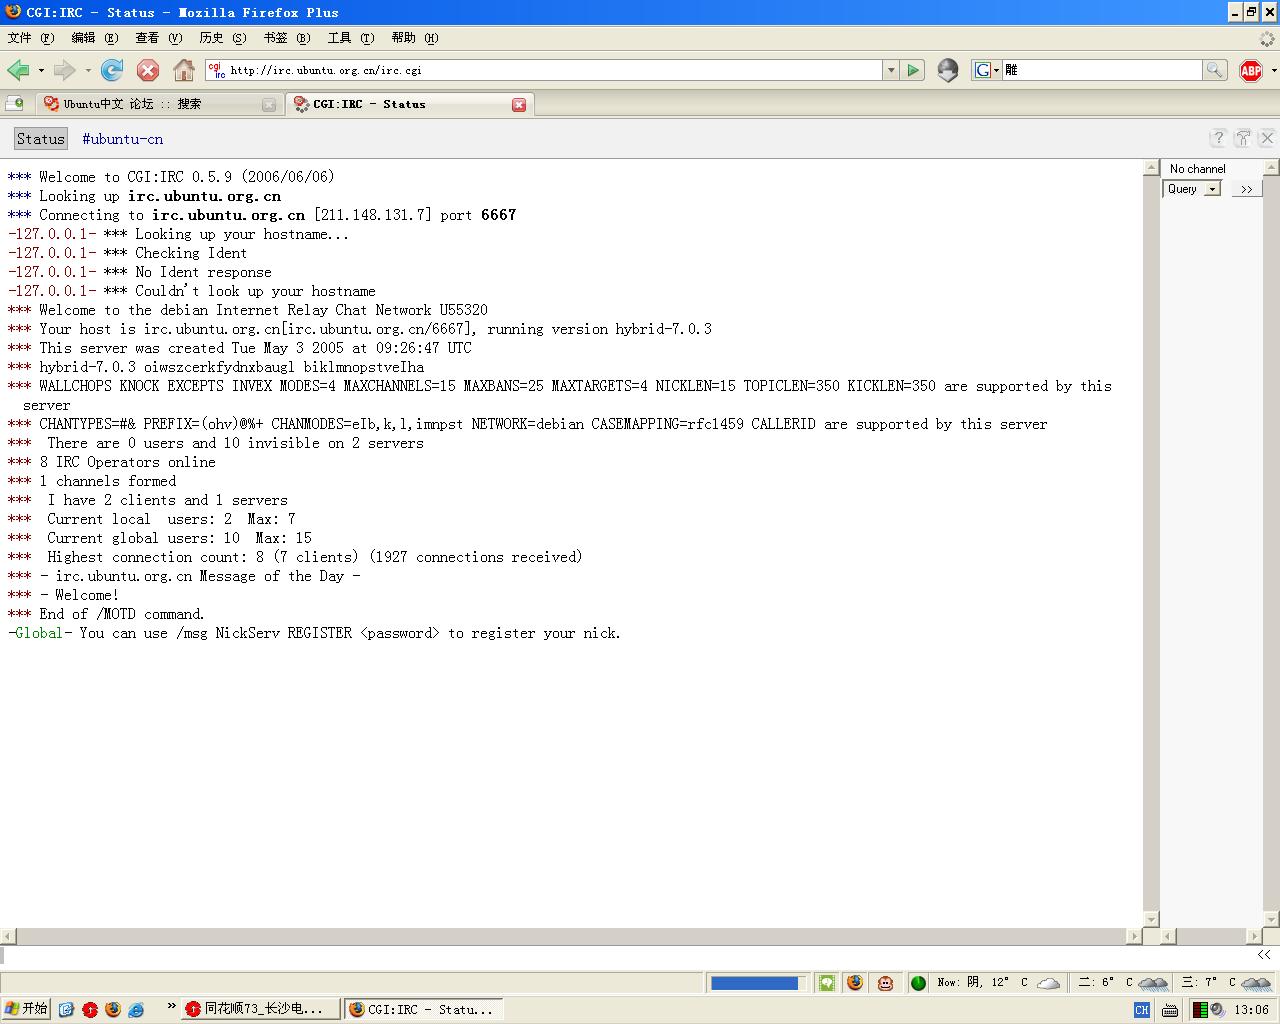
Task: Click the magnifier search button
Action: [1214, 70]
